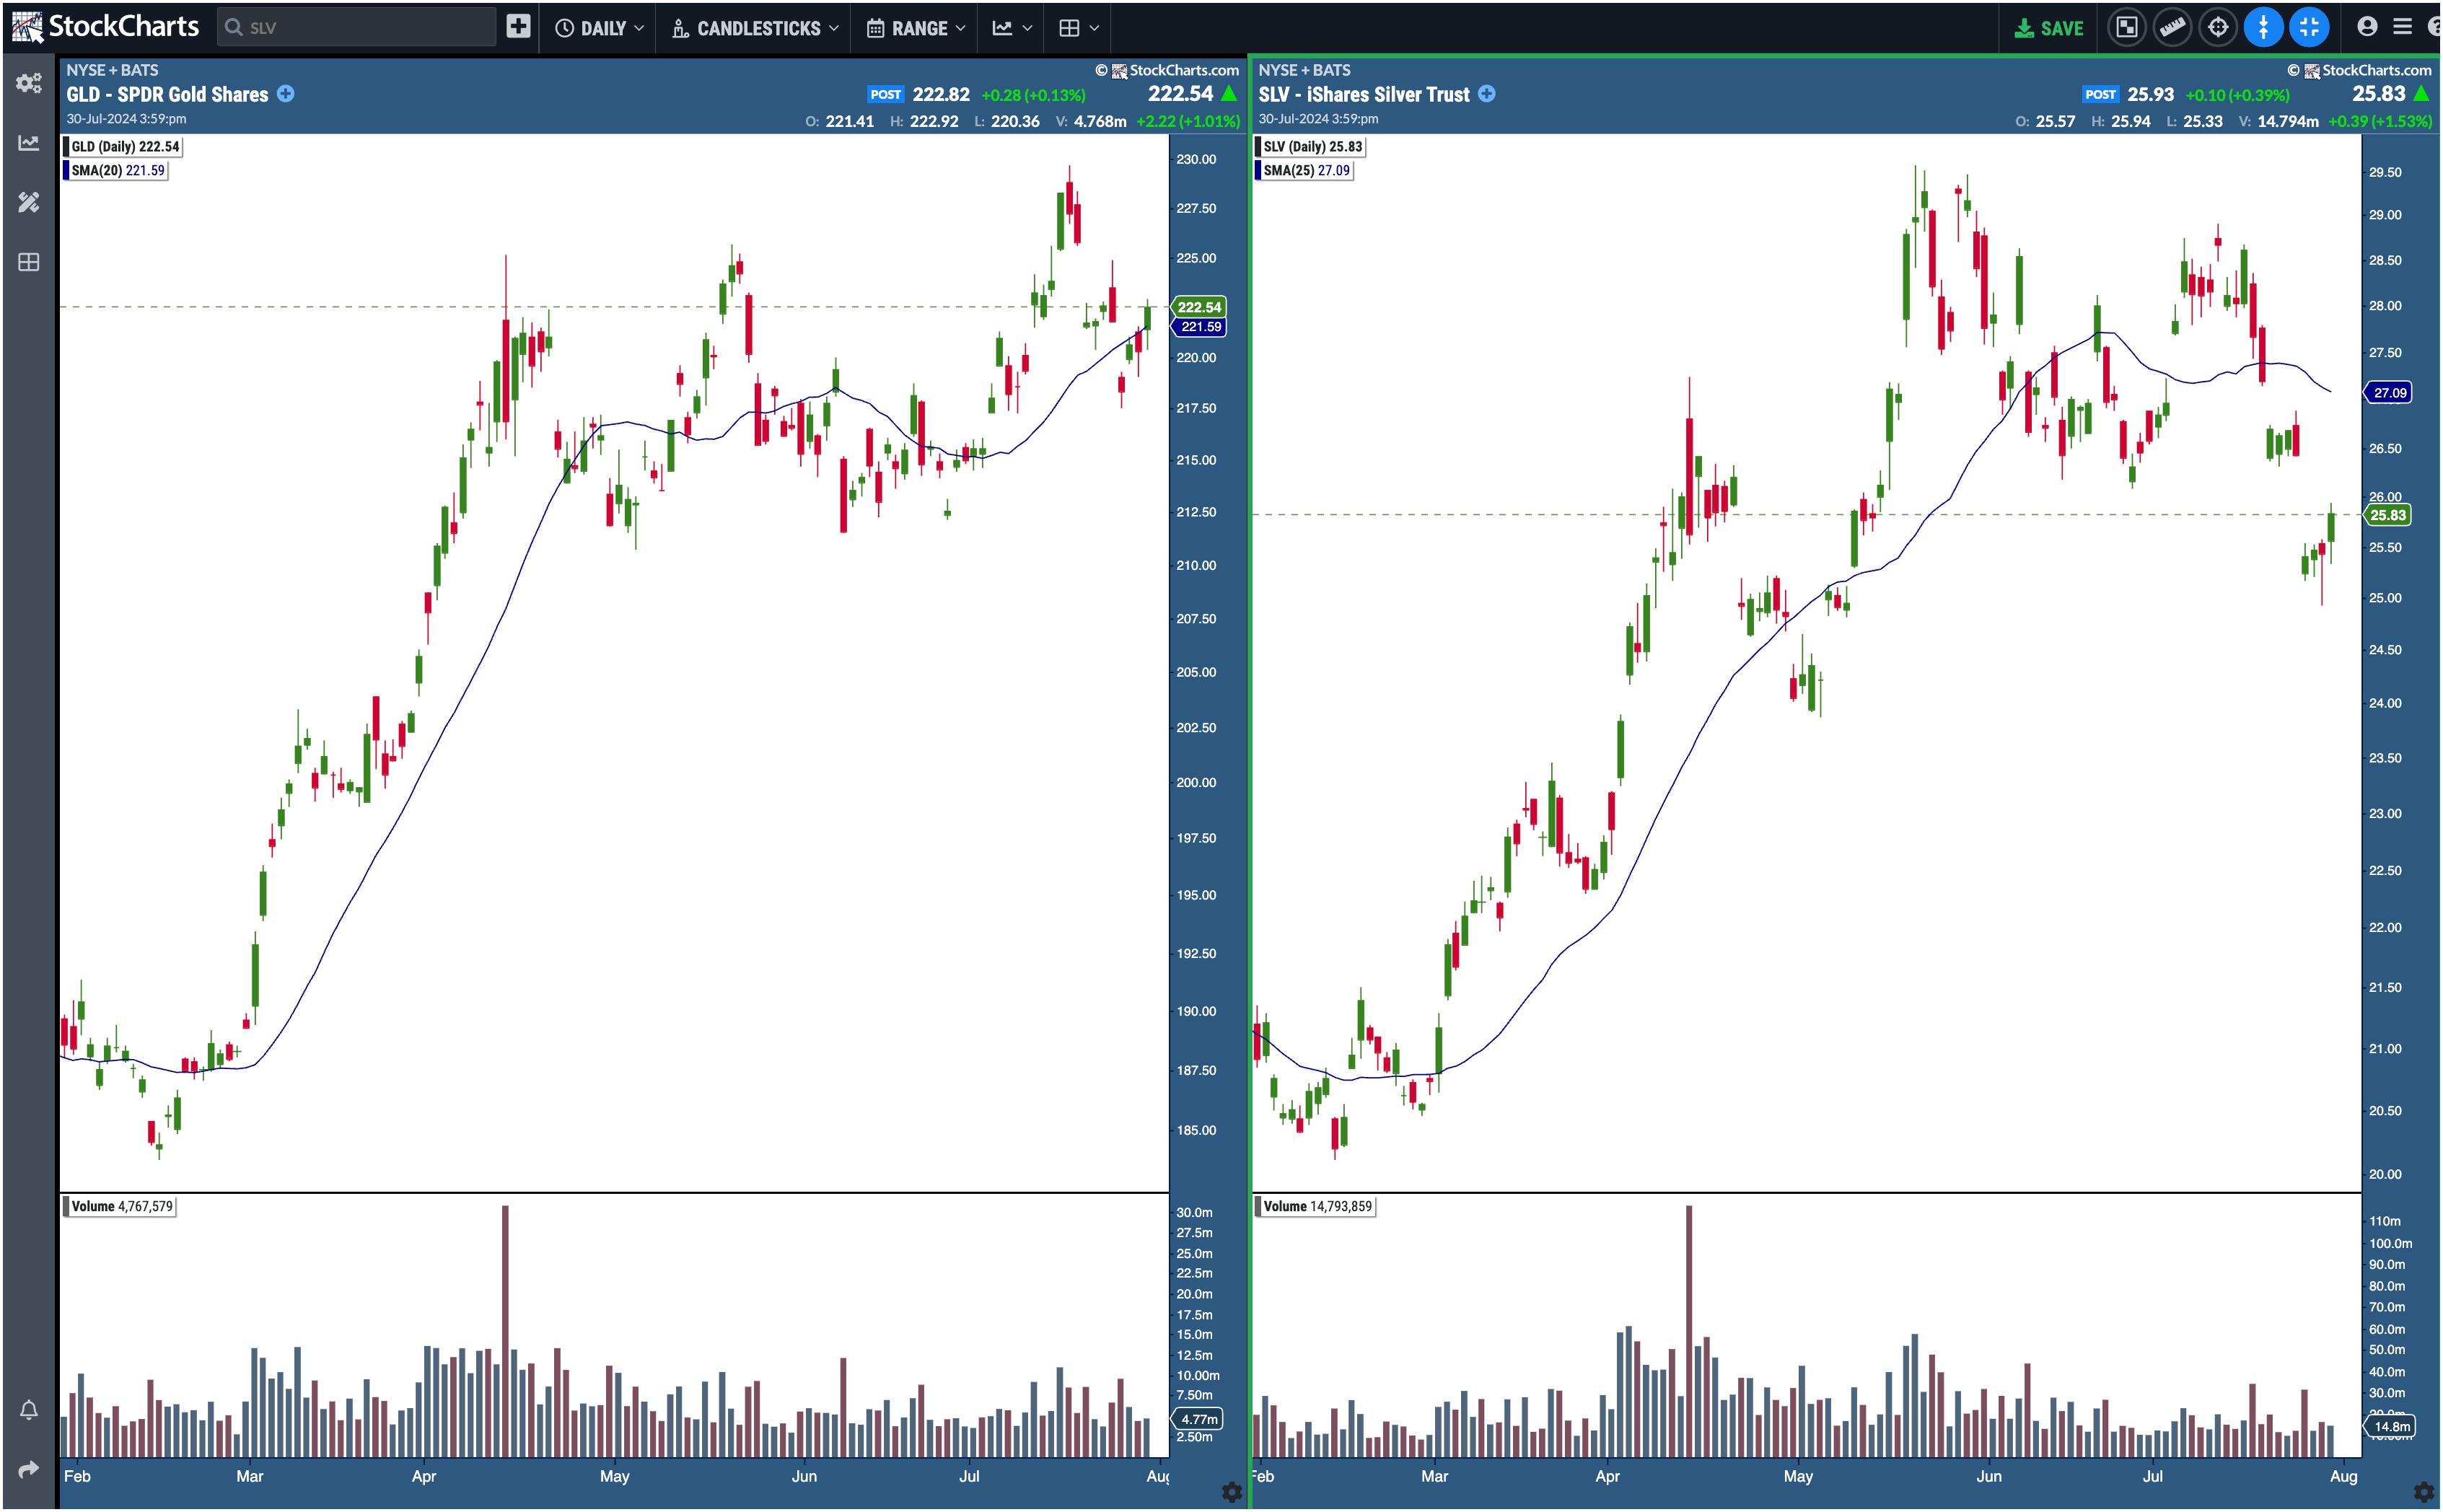Click the alerts bell icon in sidebar
Image resolution: width=2443 pixels, height=1512 pixels.
tap(28, 1410)
